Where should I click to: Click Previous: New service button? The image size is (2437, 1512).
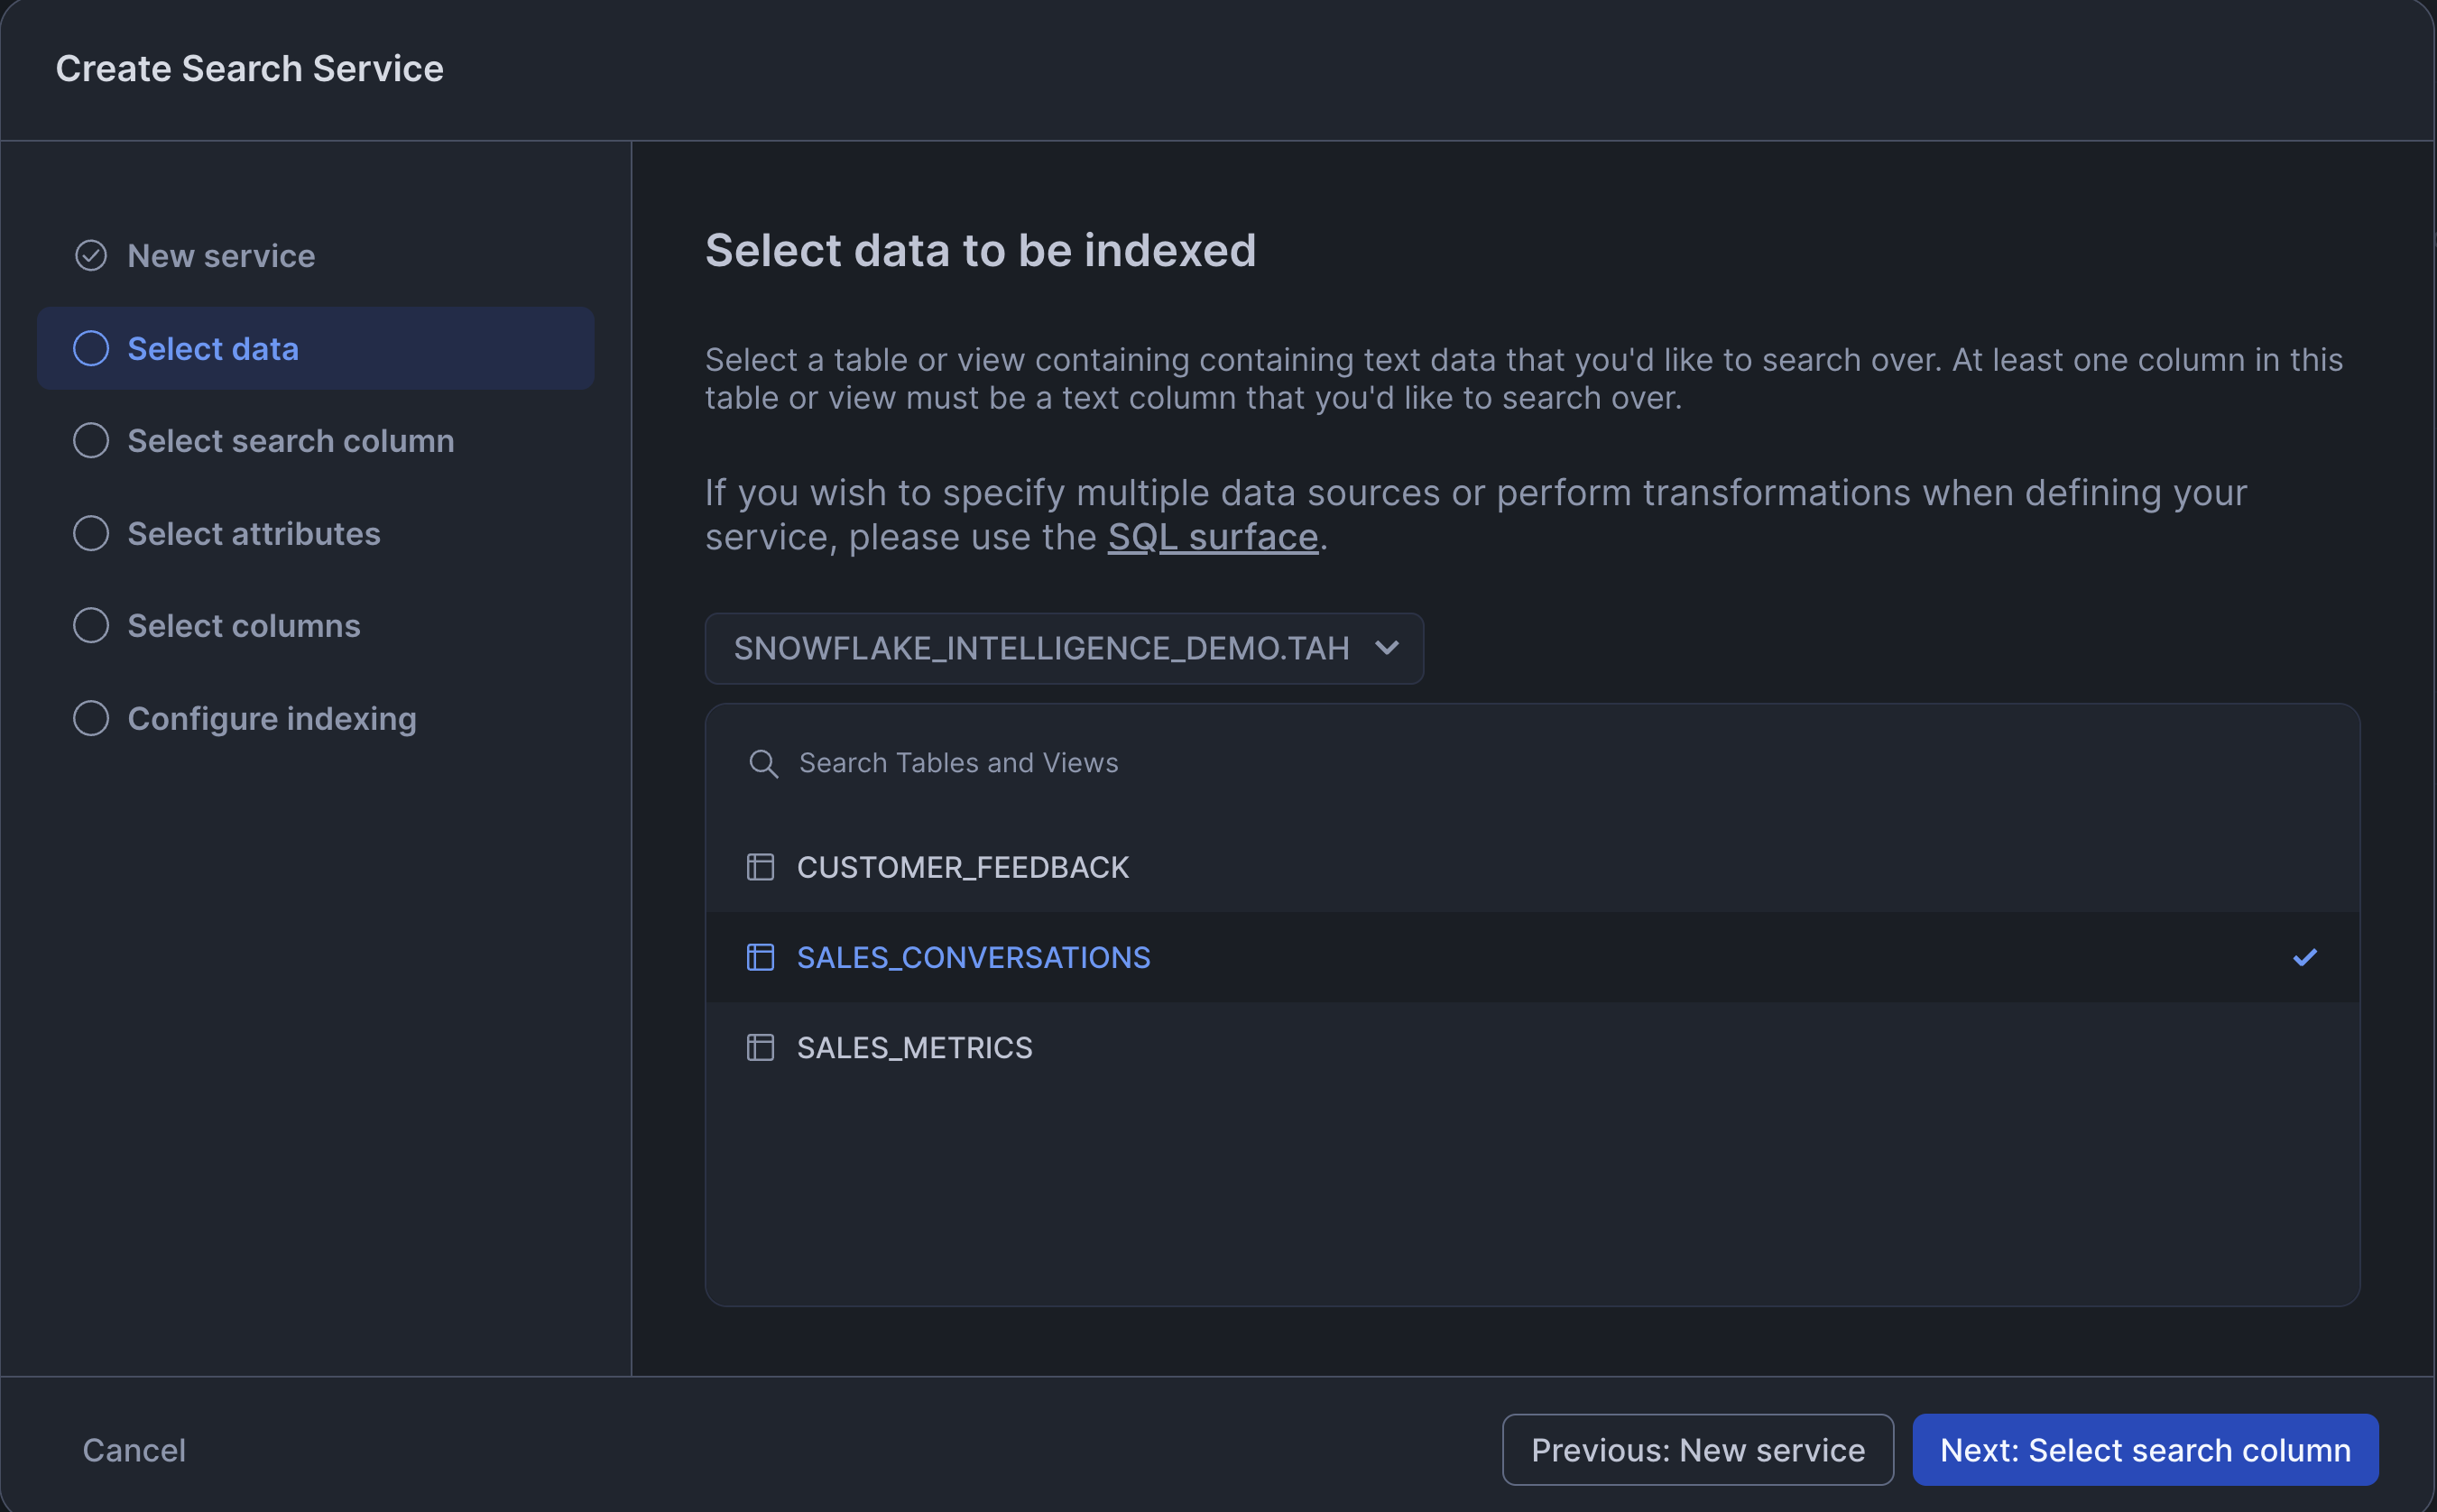[1697, 1449]
